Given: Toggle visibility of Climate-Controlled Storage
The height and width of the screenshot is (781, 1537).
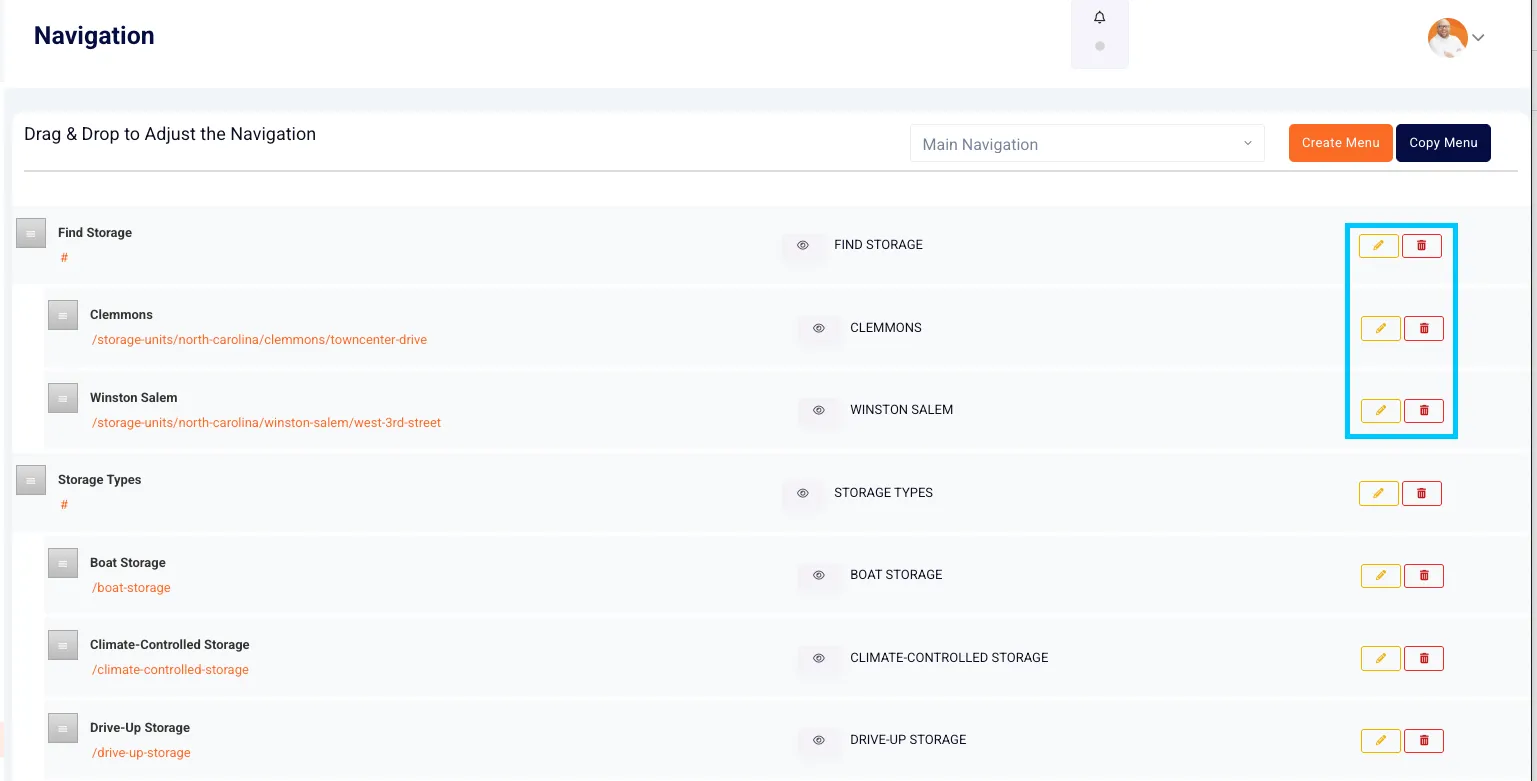Looking at the screenshot, I should tap(819, 658).
